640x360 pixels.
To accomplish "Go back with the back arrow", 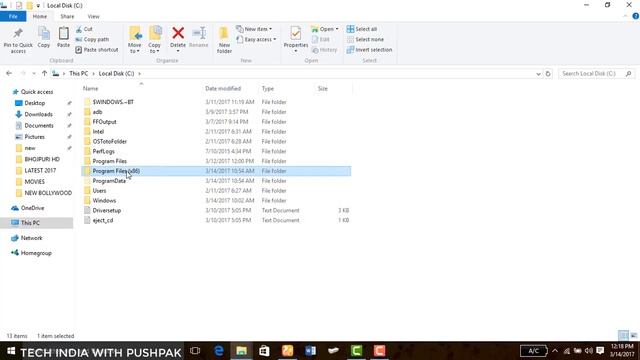I will (x=9, y=73).
